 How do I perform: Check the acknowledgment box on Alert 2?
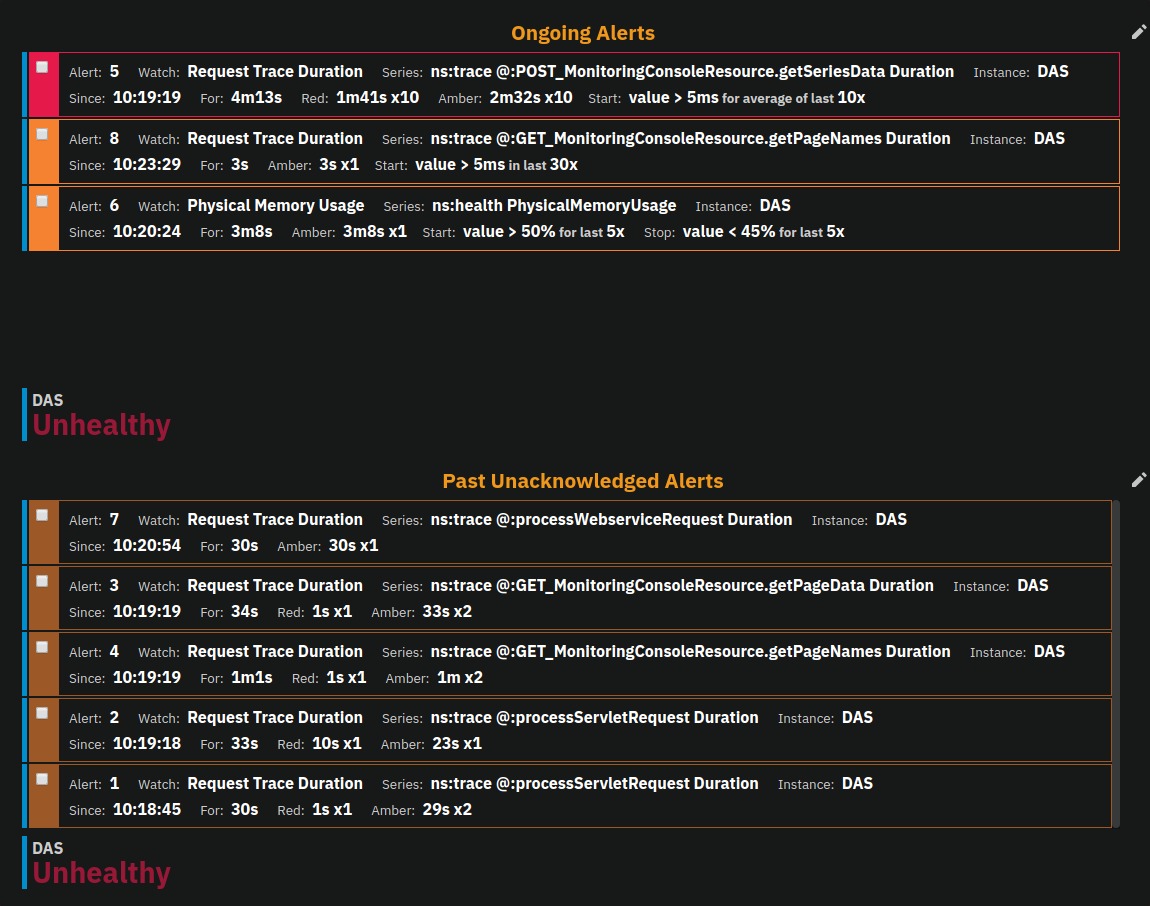(41, 713)
